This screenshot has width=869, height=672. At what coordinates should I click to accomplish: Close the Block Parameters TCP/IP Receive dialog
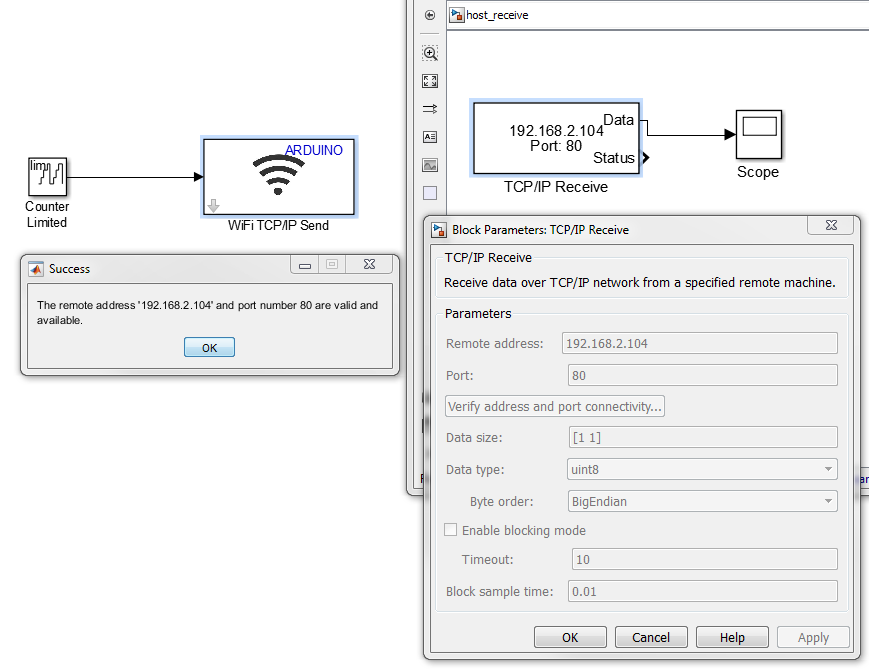click(832, 229)
